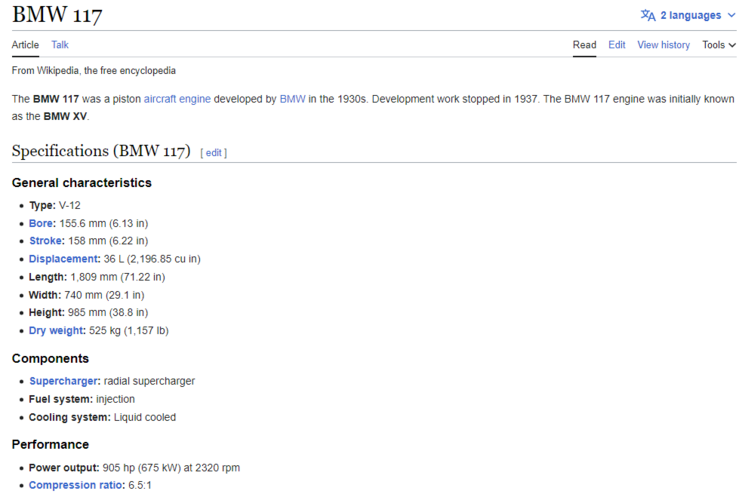The image size is (739, 500).
Task: Open the Compression ratio link
Action: coord(75,485)
